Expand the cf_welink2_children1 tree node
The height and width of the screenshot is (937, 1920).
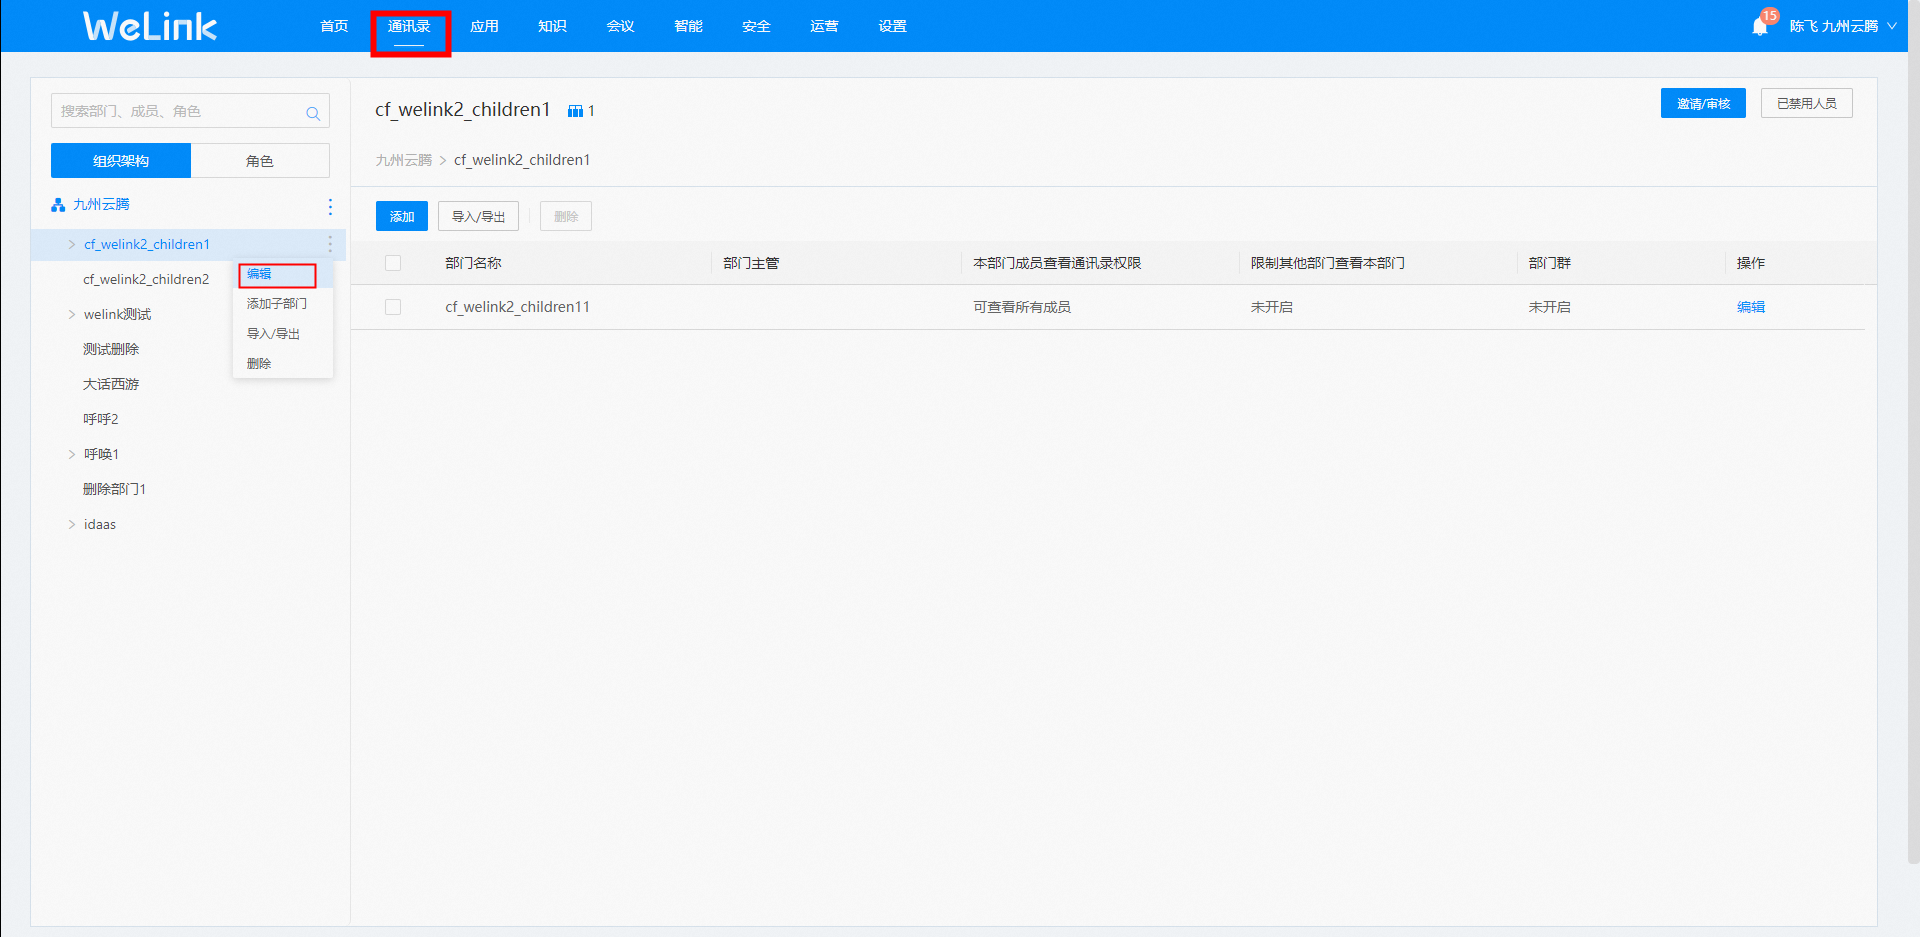pyautogui.click(x=71, y=244)
